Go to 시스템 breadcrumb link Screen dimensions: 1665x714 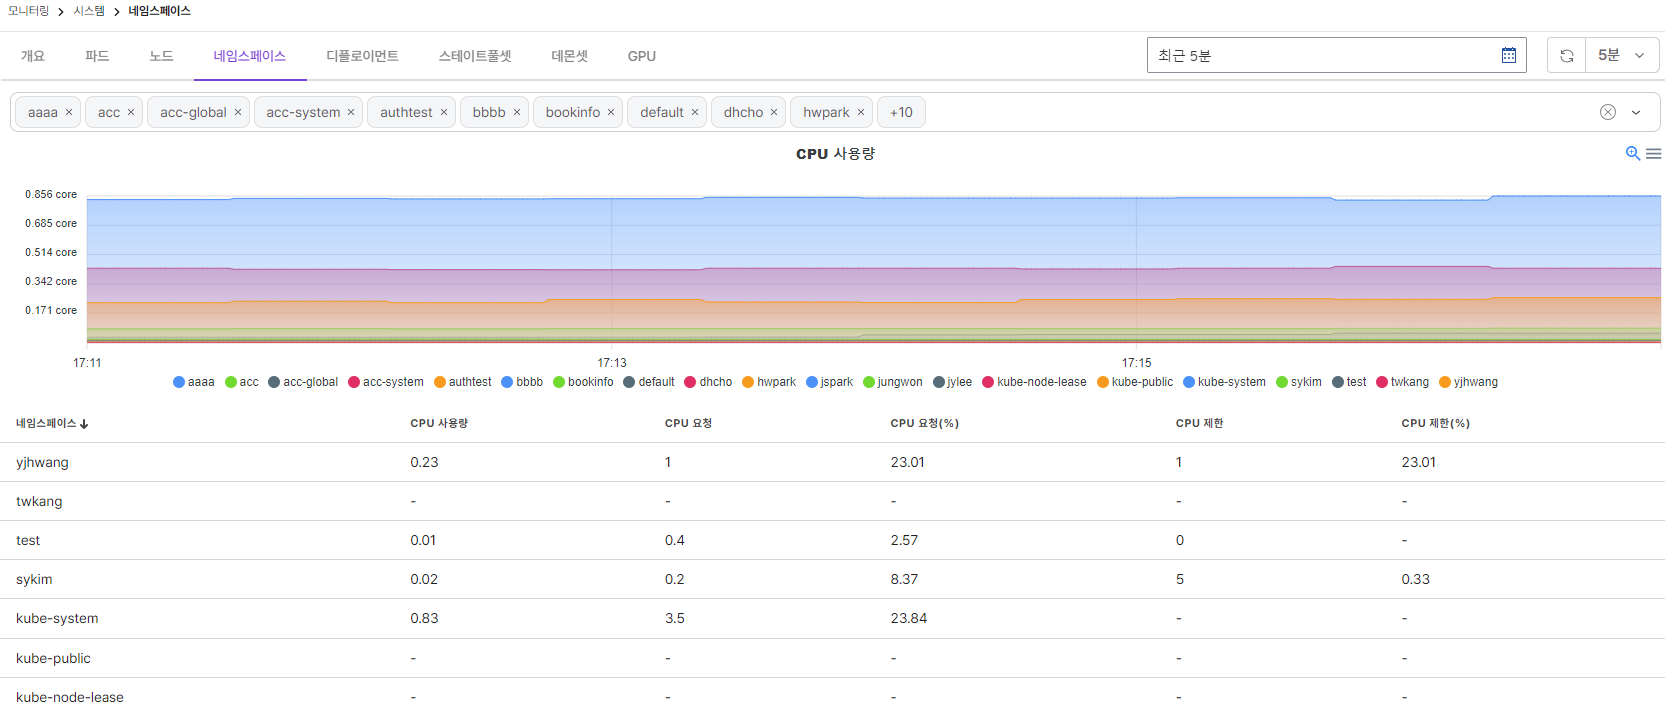pyautogui.click(x=89, y=11)
